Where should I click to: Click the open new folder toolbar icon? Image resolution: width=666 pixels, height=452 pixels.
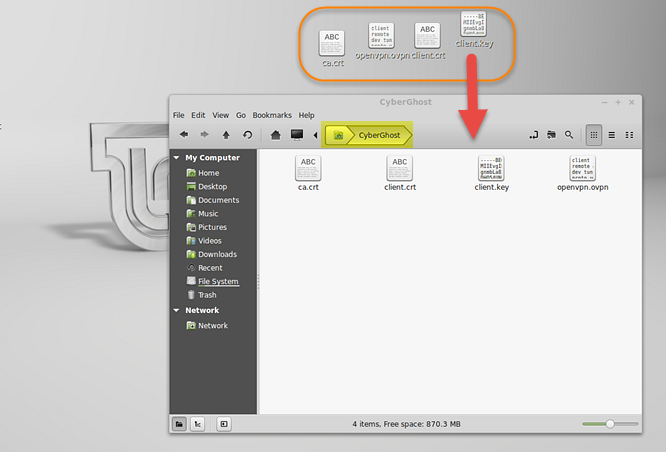tap(551, 135)
